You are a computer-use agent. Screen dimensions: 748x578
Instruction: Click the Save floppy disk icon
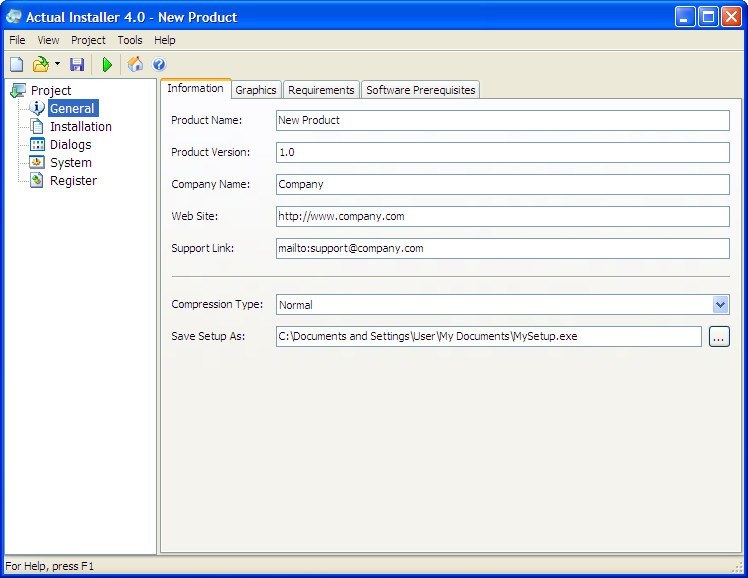[77, 64]
